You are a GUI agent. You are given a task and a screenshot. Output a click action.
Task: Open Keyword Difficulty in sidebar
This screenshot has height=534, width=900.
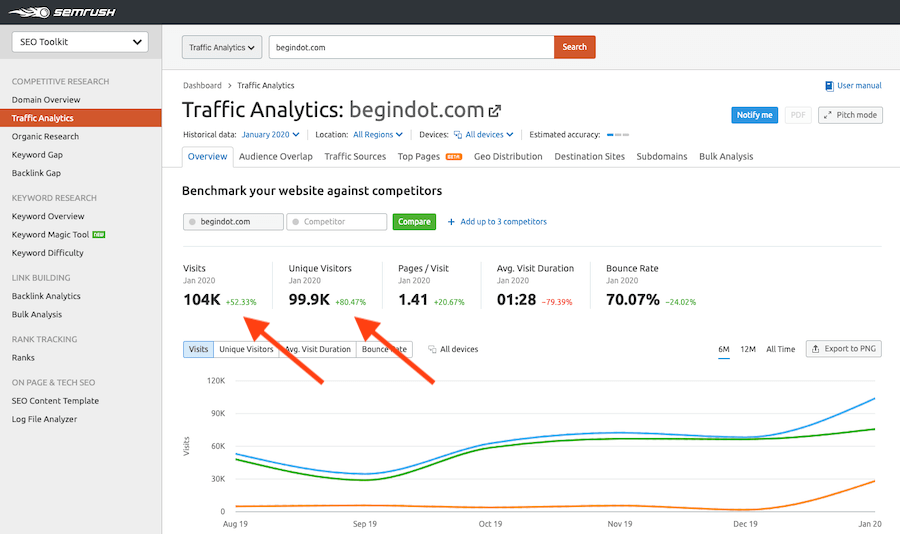pyautogui.click(x=48, y=253)
